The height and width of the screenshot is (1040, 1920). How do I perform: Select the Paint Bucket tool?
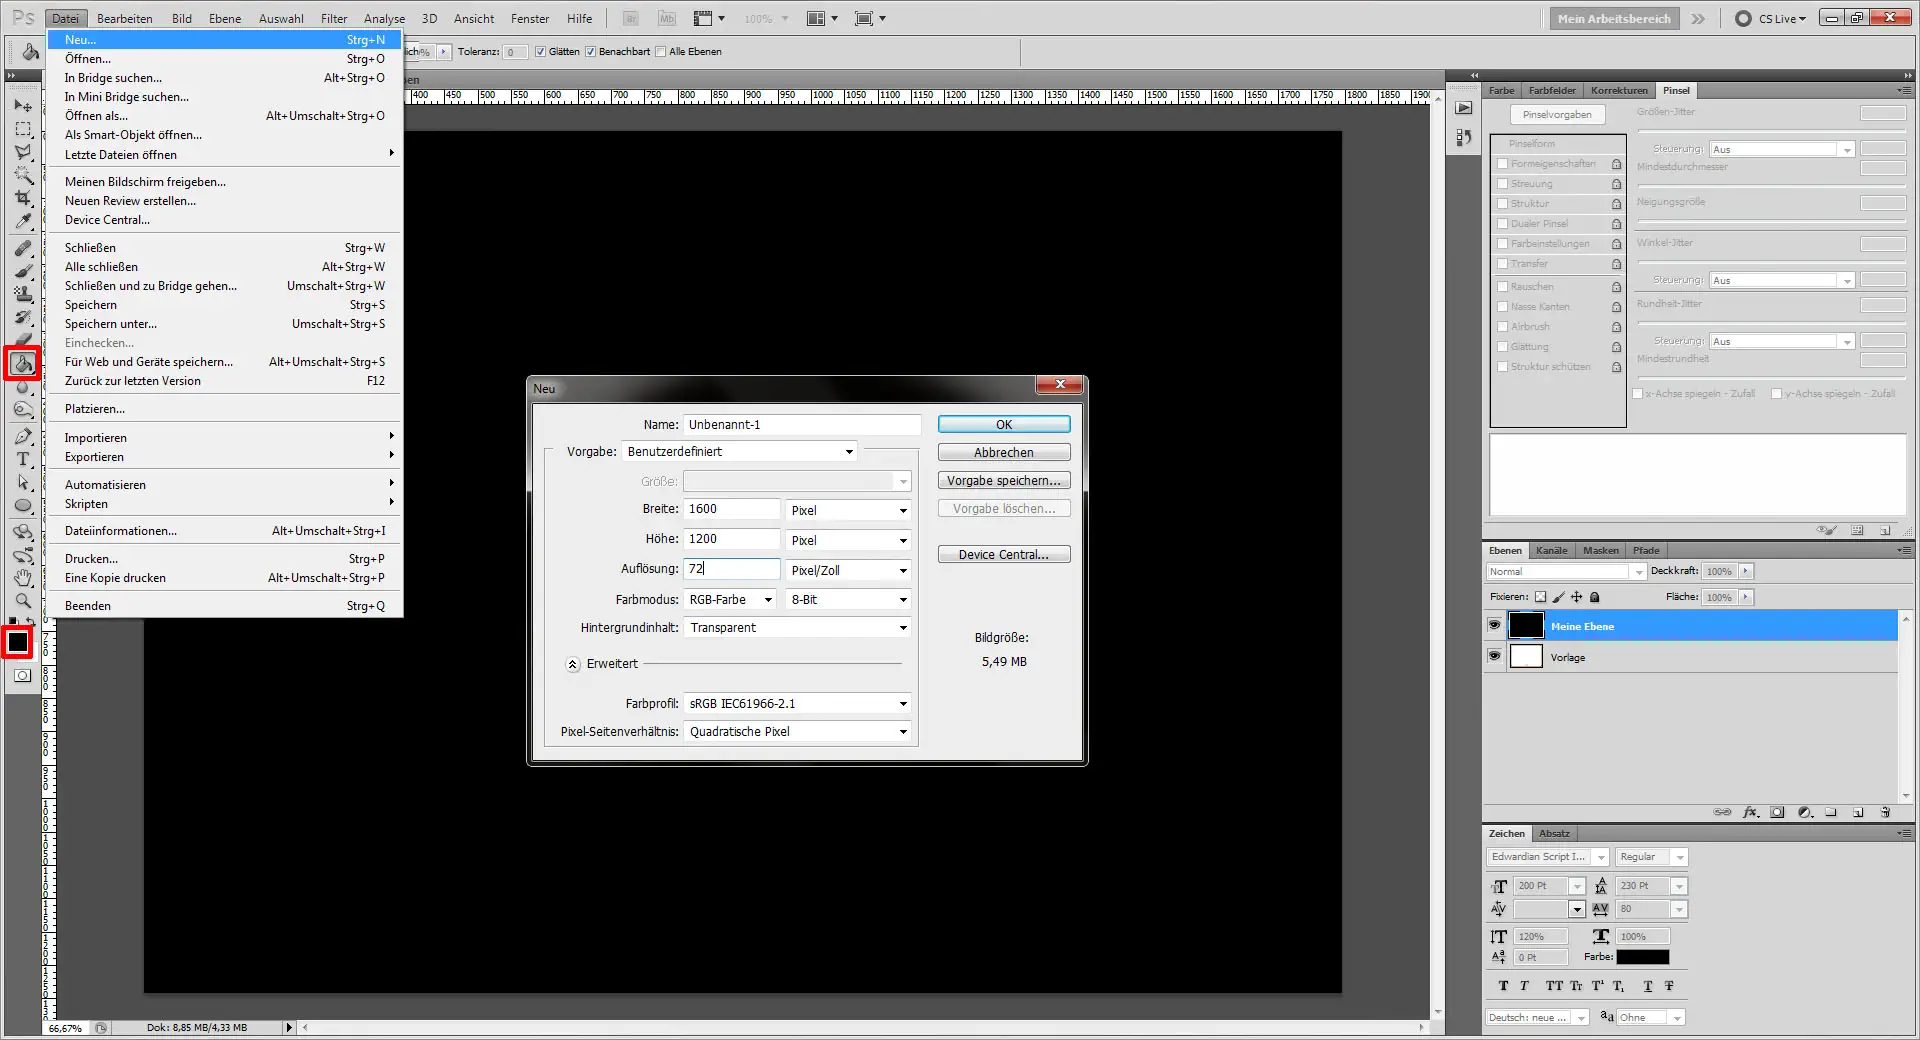pos(24,364)
